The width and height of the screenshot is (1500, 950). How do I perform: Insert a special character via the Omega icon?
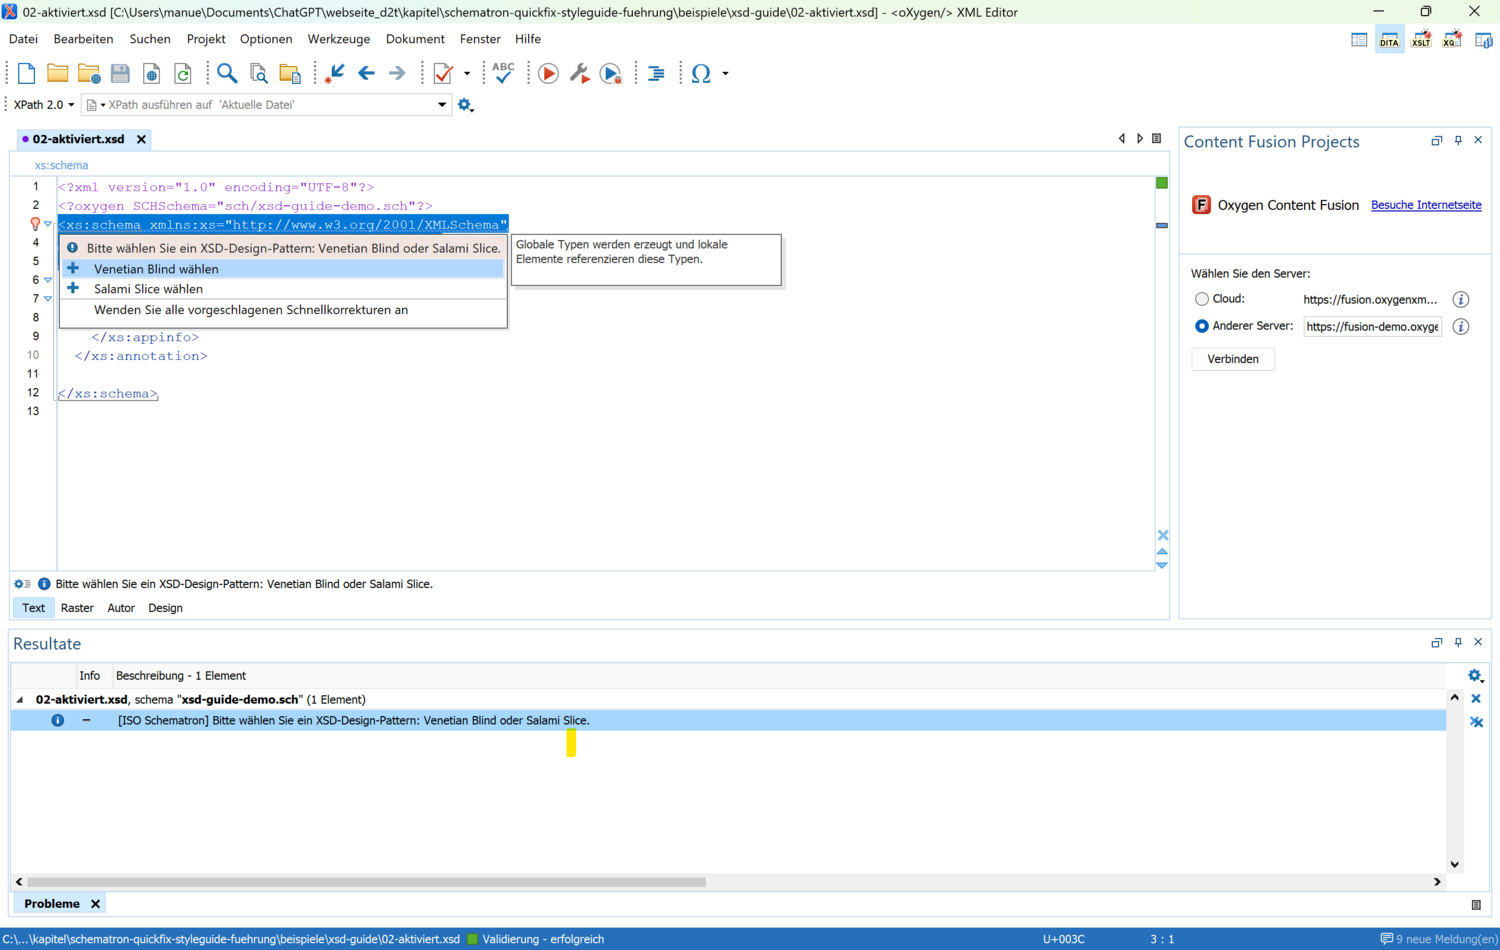[x=701, y=74]
